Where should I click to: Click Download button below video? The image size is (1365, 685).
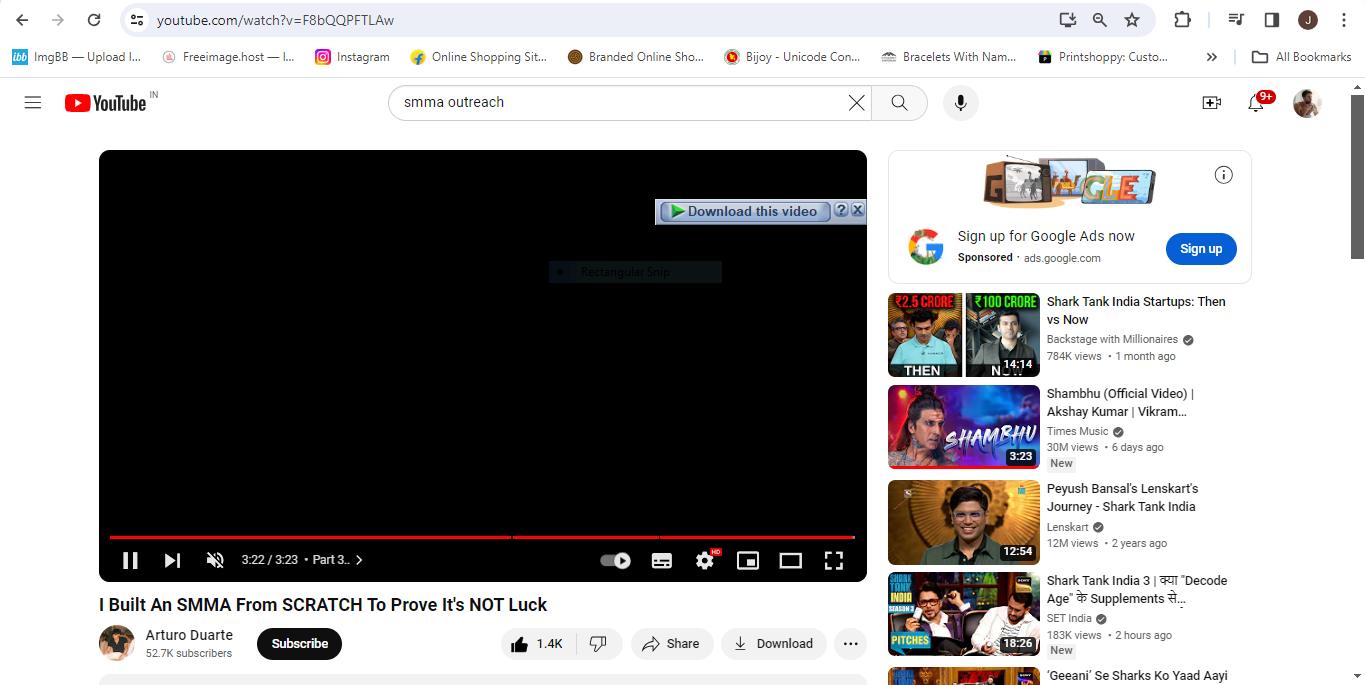pos(774,644)
